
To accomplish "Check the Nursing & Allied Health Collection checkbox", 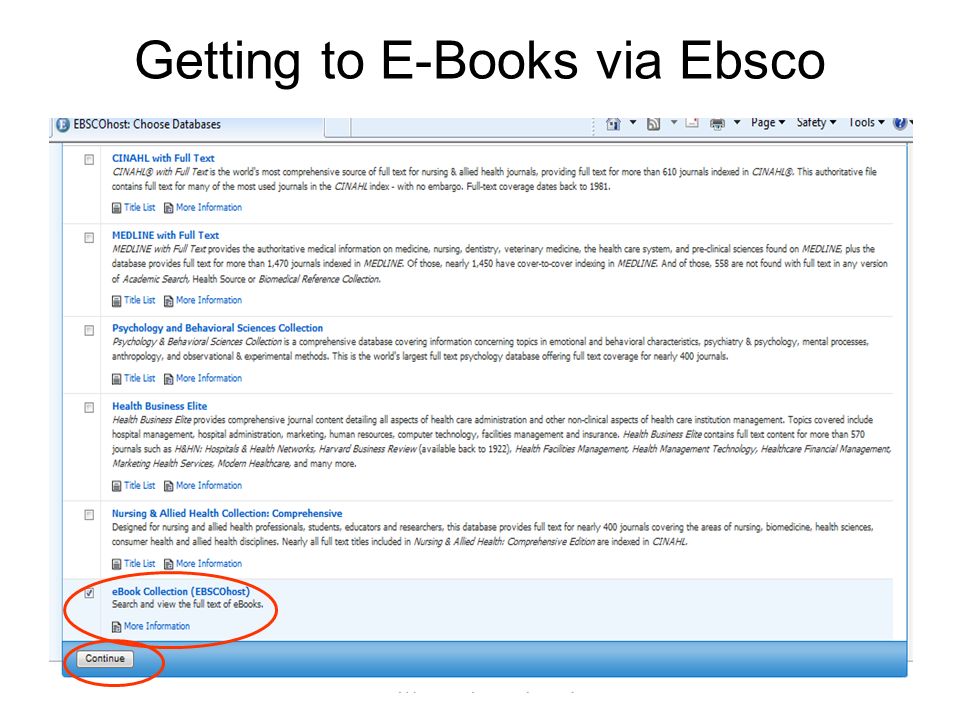I will [x=89, y=515].
